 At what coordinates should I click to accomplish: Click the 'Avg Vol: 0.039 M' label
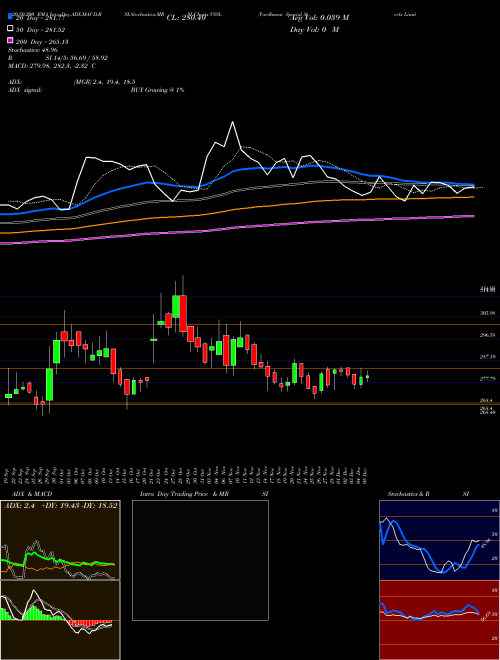pyautogui.click(x=320, y=18)
